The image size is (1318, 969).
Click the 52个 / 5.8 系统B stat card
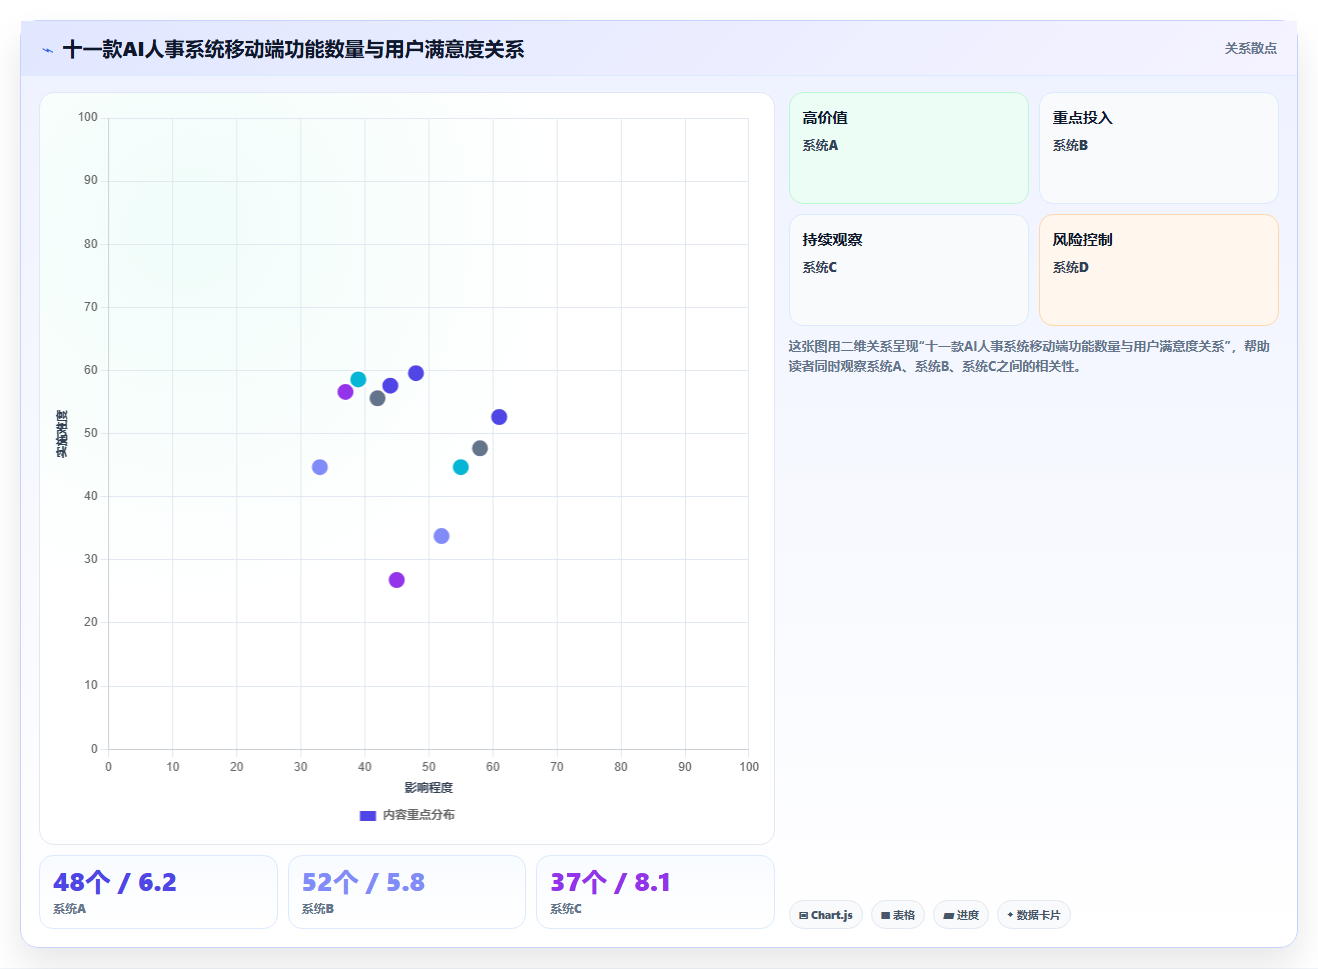coord(407,892)
